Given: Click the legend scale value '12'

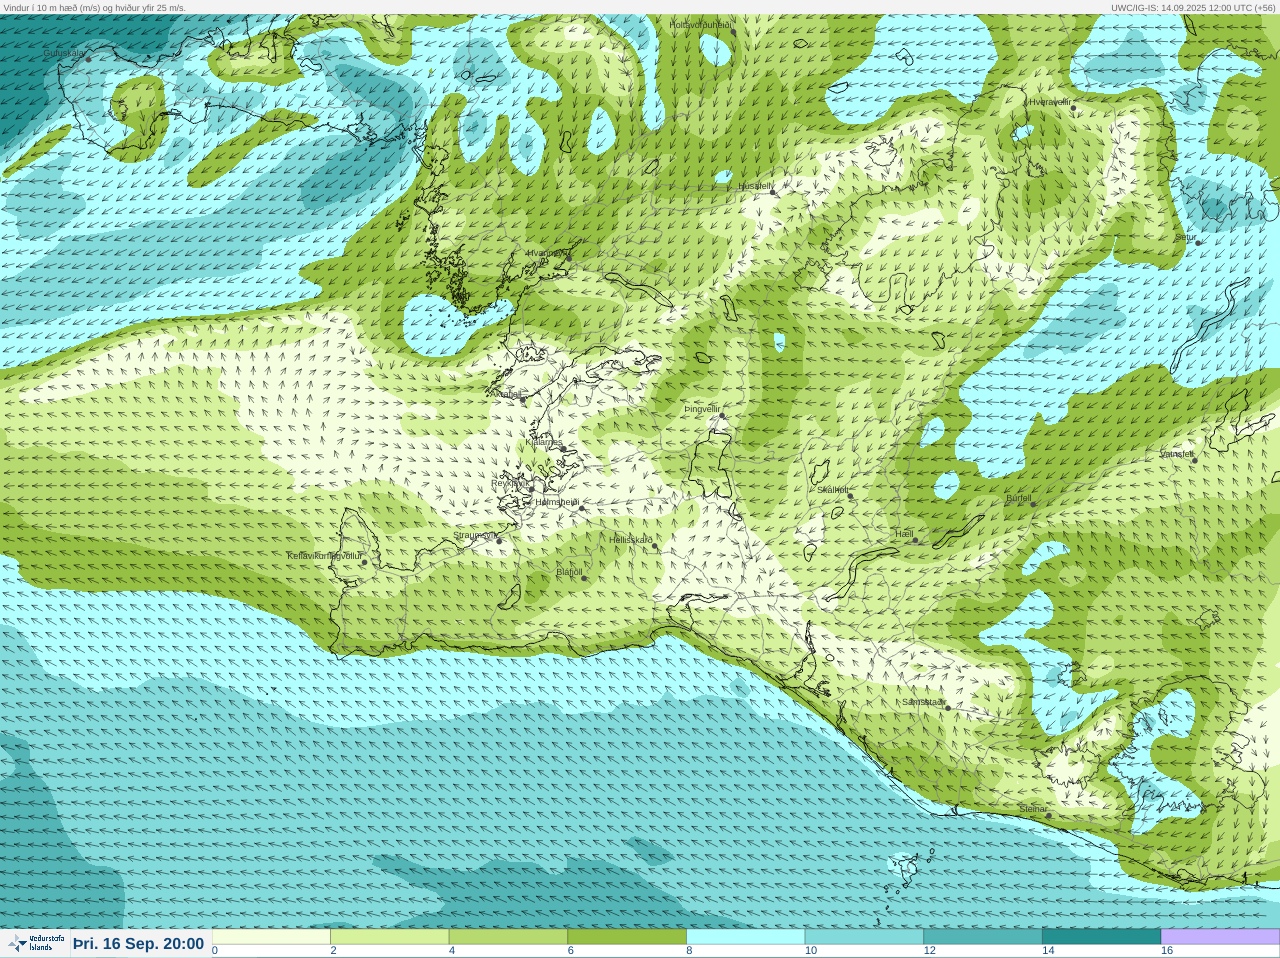Looking at the screenshot, I should (929, 951).
